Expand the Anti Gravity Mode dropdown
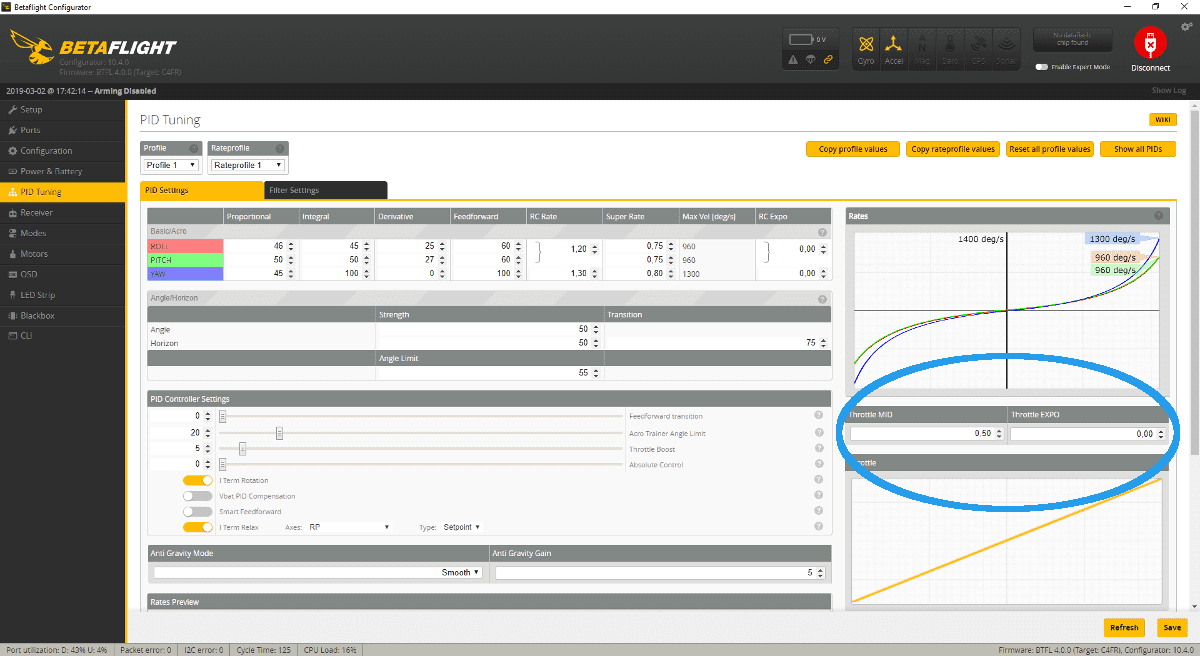This screenshot has width=1200, height=656. click(x=317, y=573)
